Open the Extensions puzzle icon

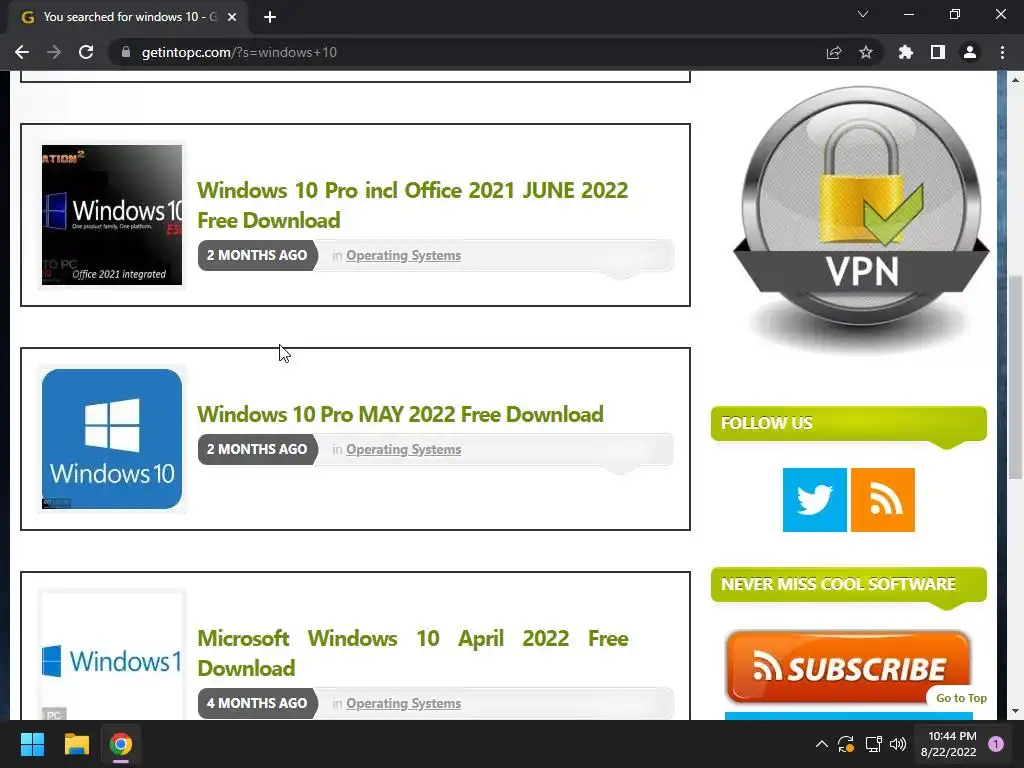coord(906,52)
